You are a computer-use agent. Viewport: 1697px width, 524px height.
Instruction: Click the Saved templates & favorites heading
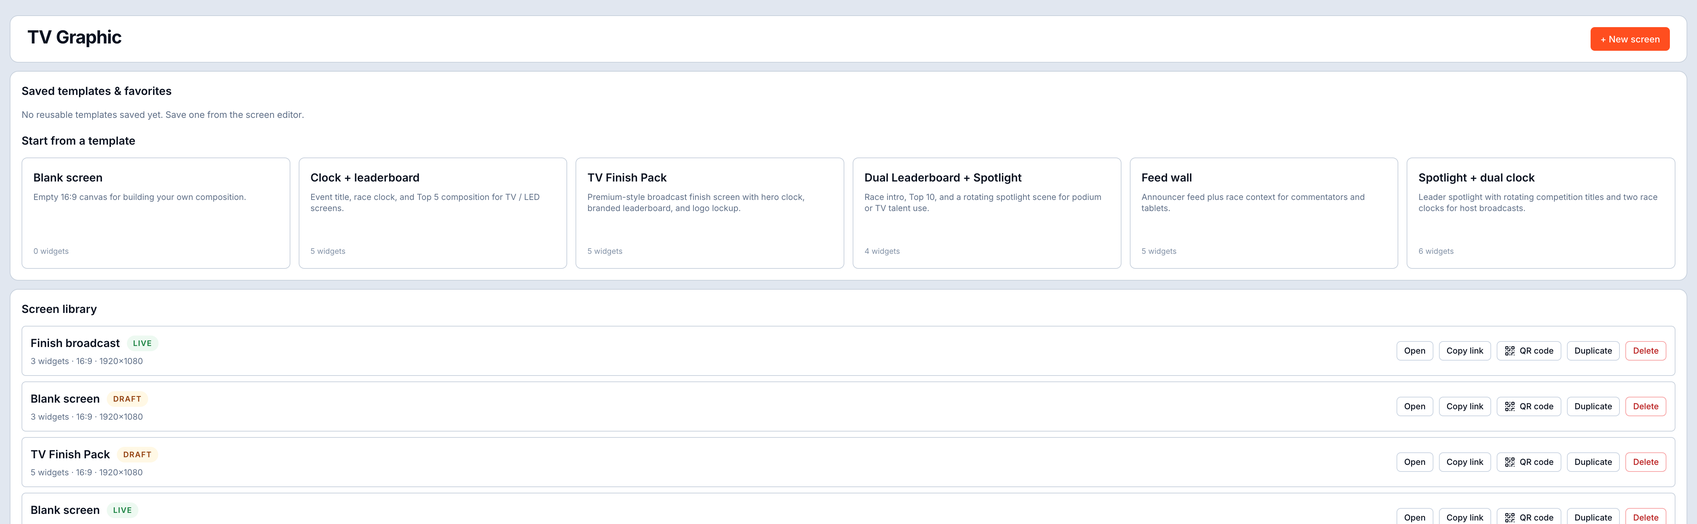(x=96, y=91)
